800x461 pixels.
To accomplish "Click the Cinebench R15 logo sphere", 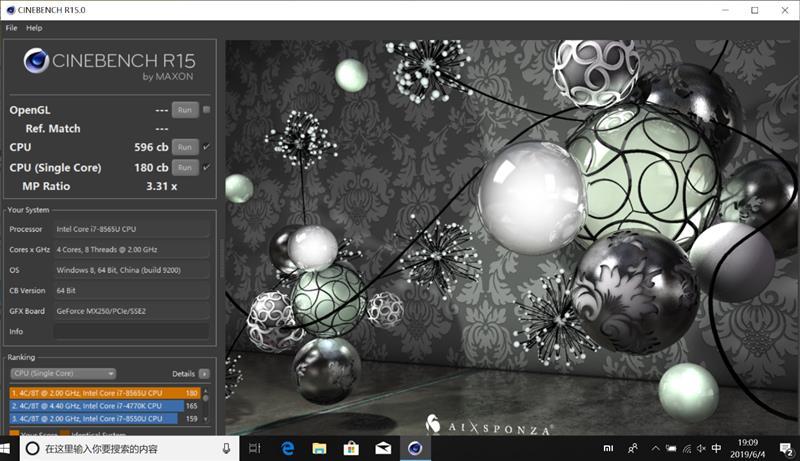I will [x=36, y=61].
